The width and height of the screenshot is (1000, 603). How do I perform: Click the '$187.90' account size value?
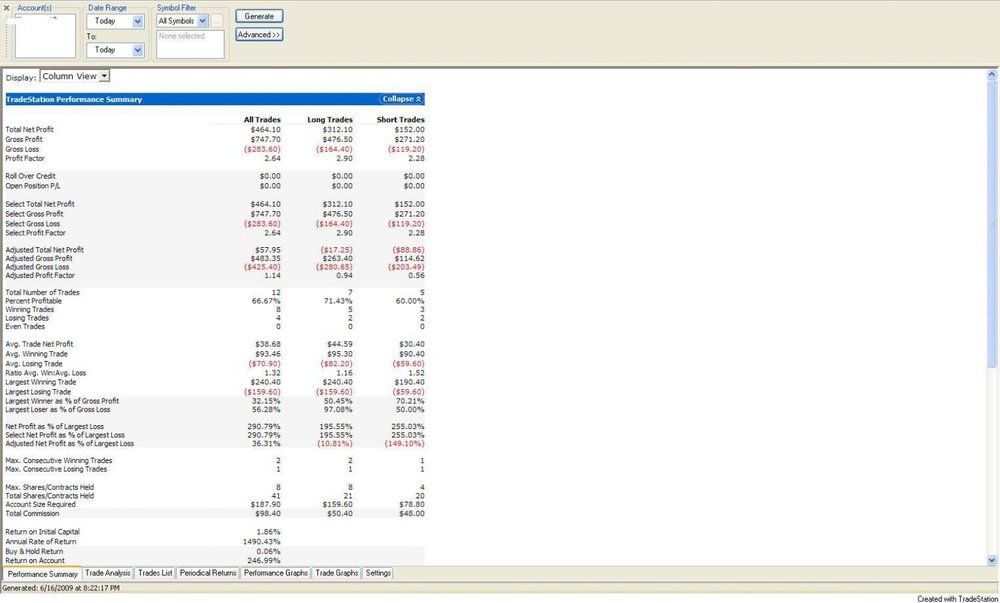click(x=265, y=504)
